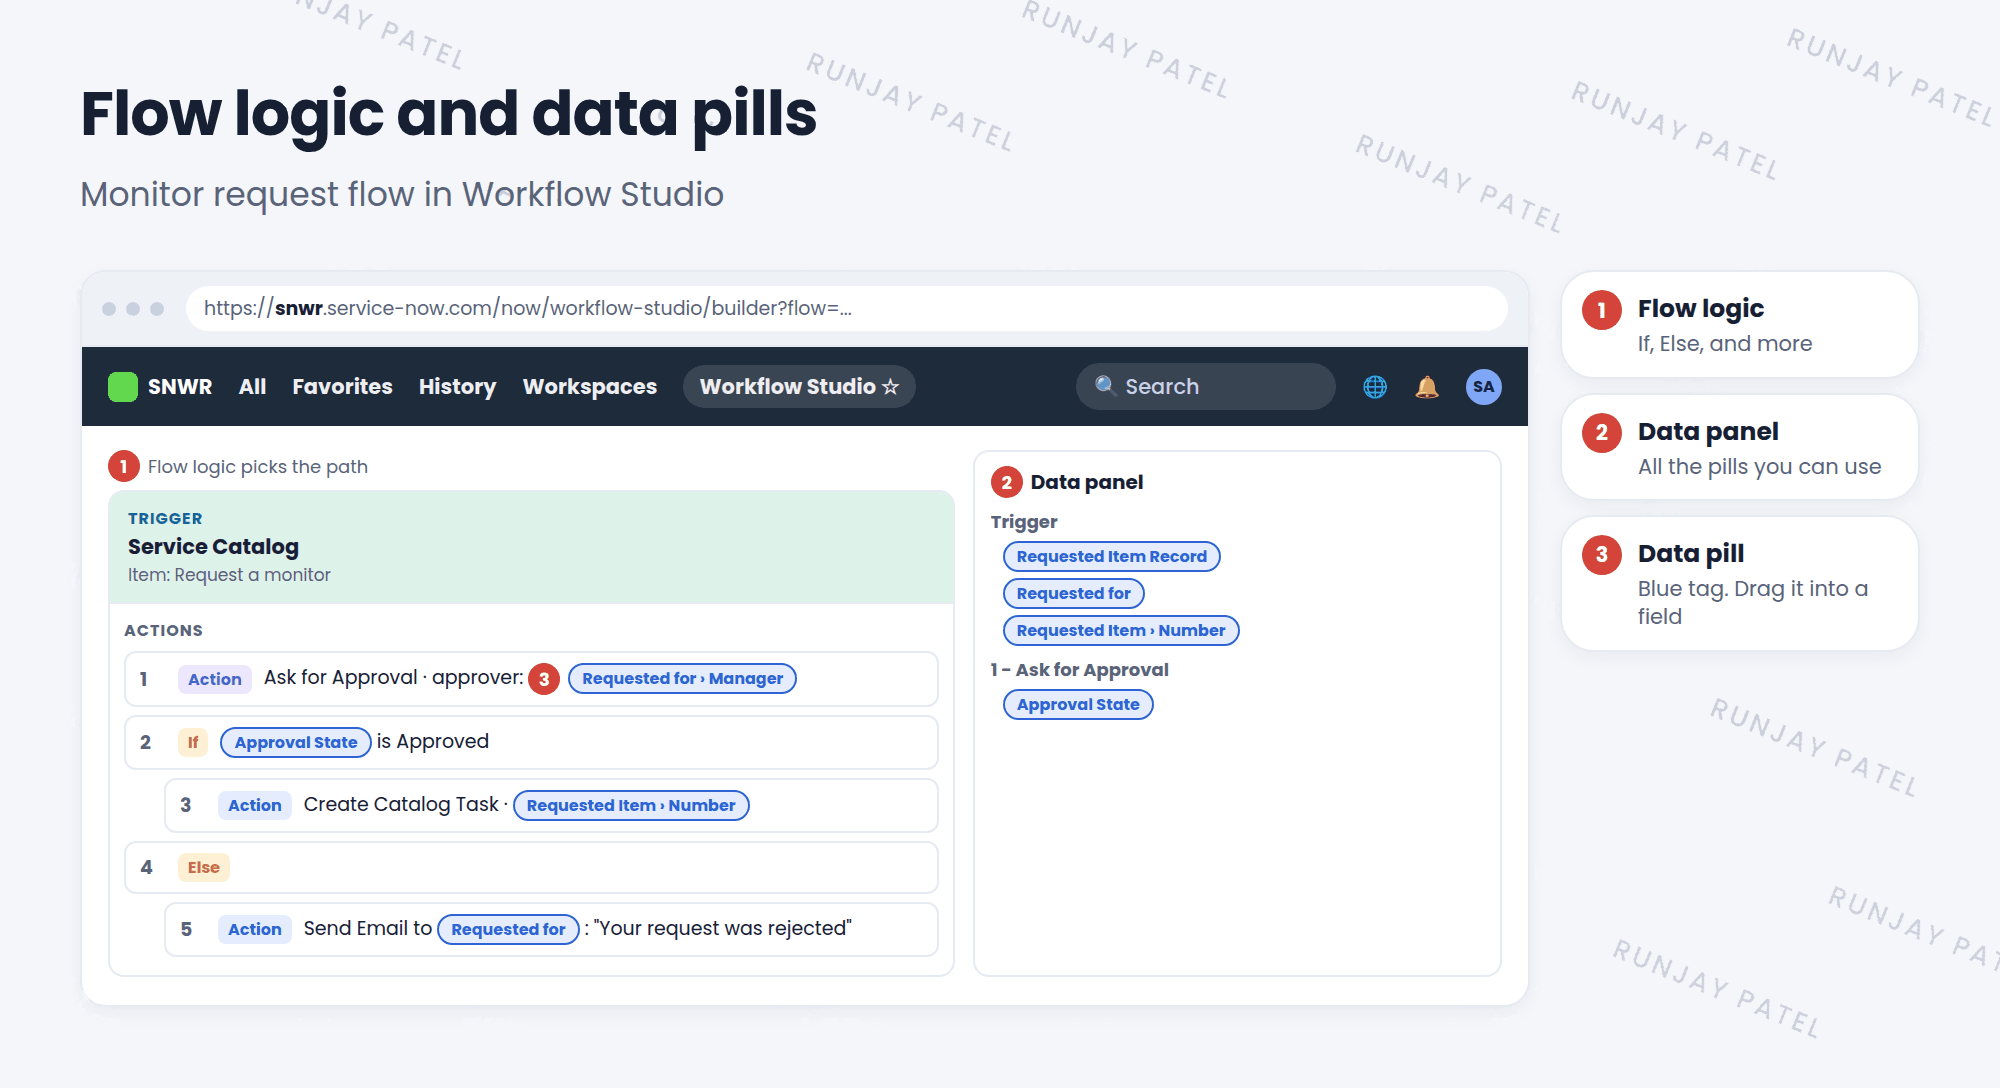Click the Action tag on step 3
This screenshot has height=1088, width=2000.
pos(254,805)
